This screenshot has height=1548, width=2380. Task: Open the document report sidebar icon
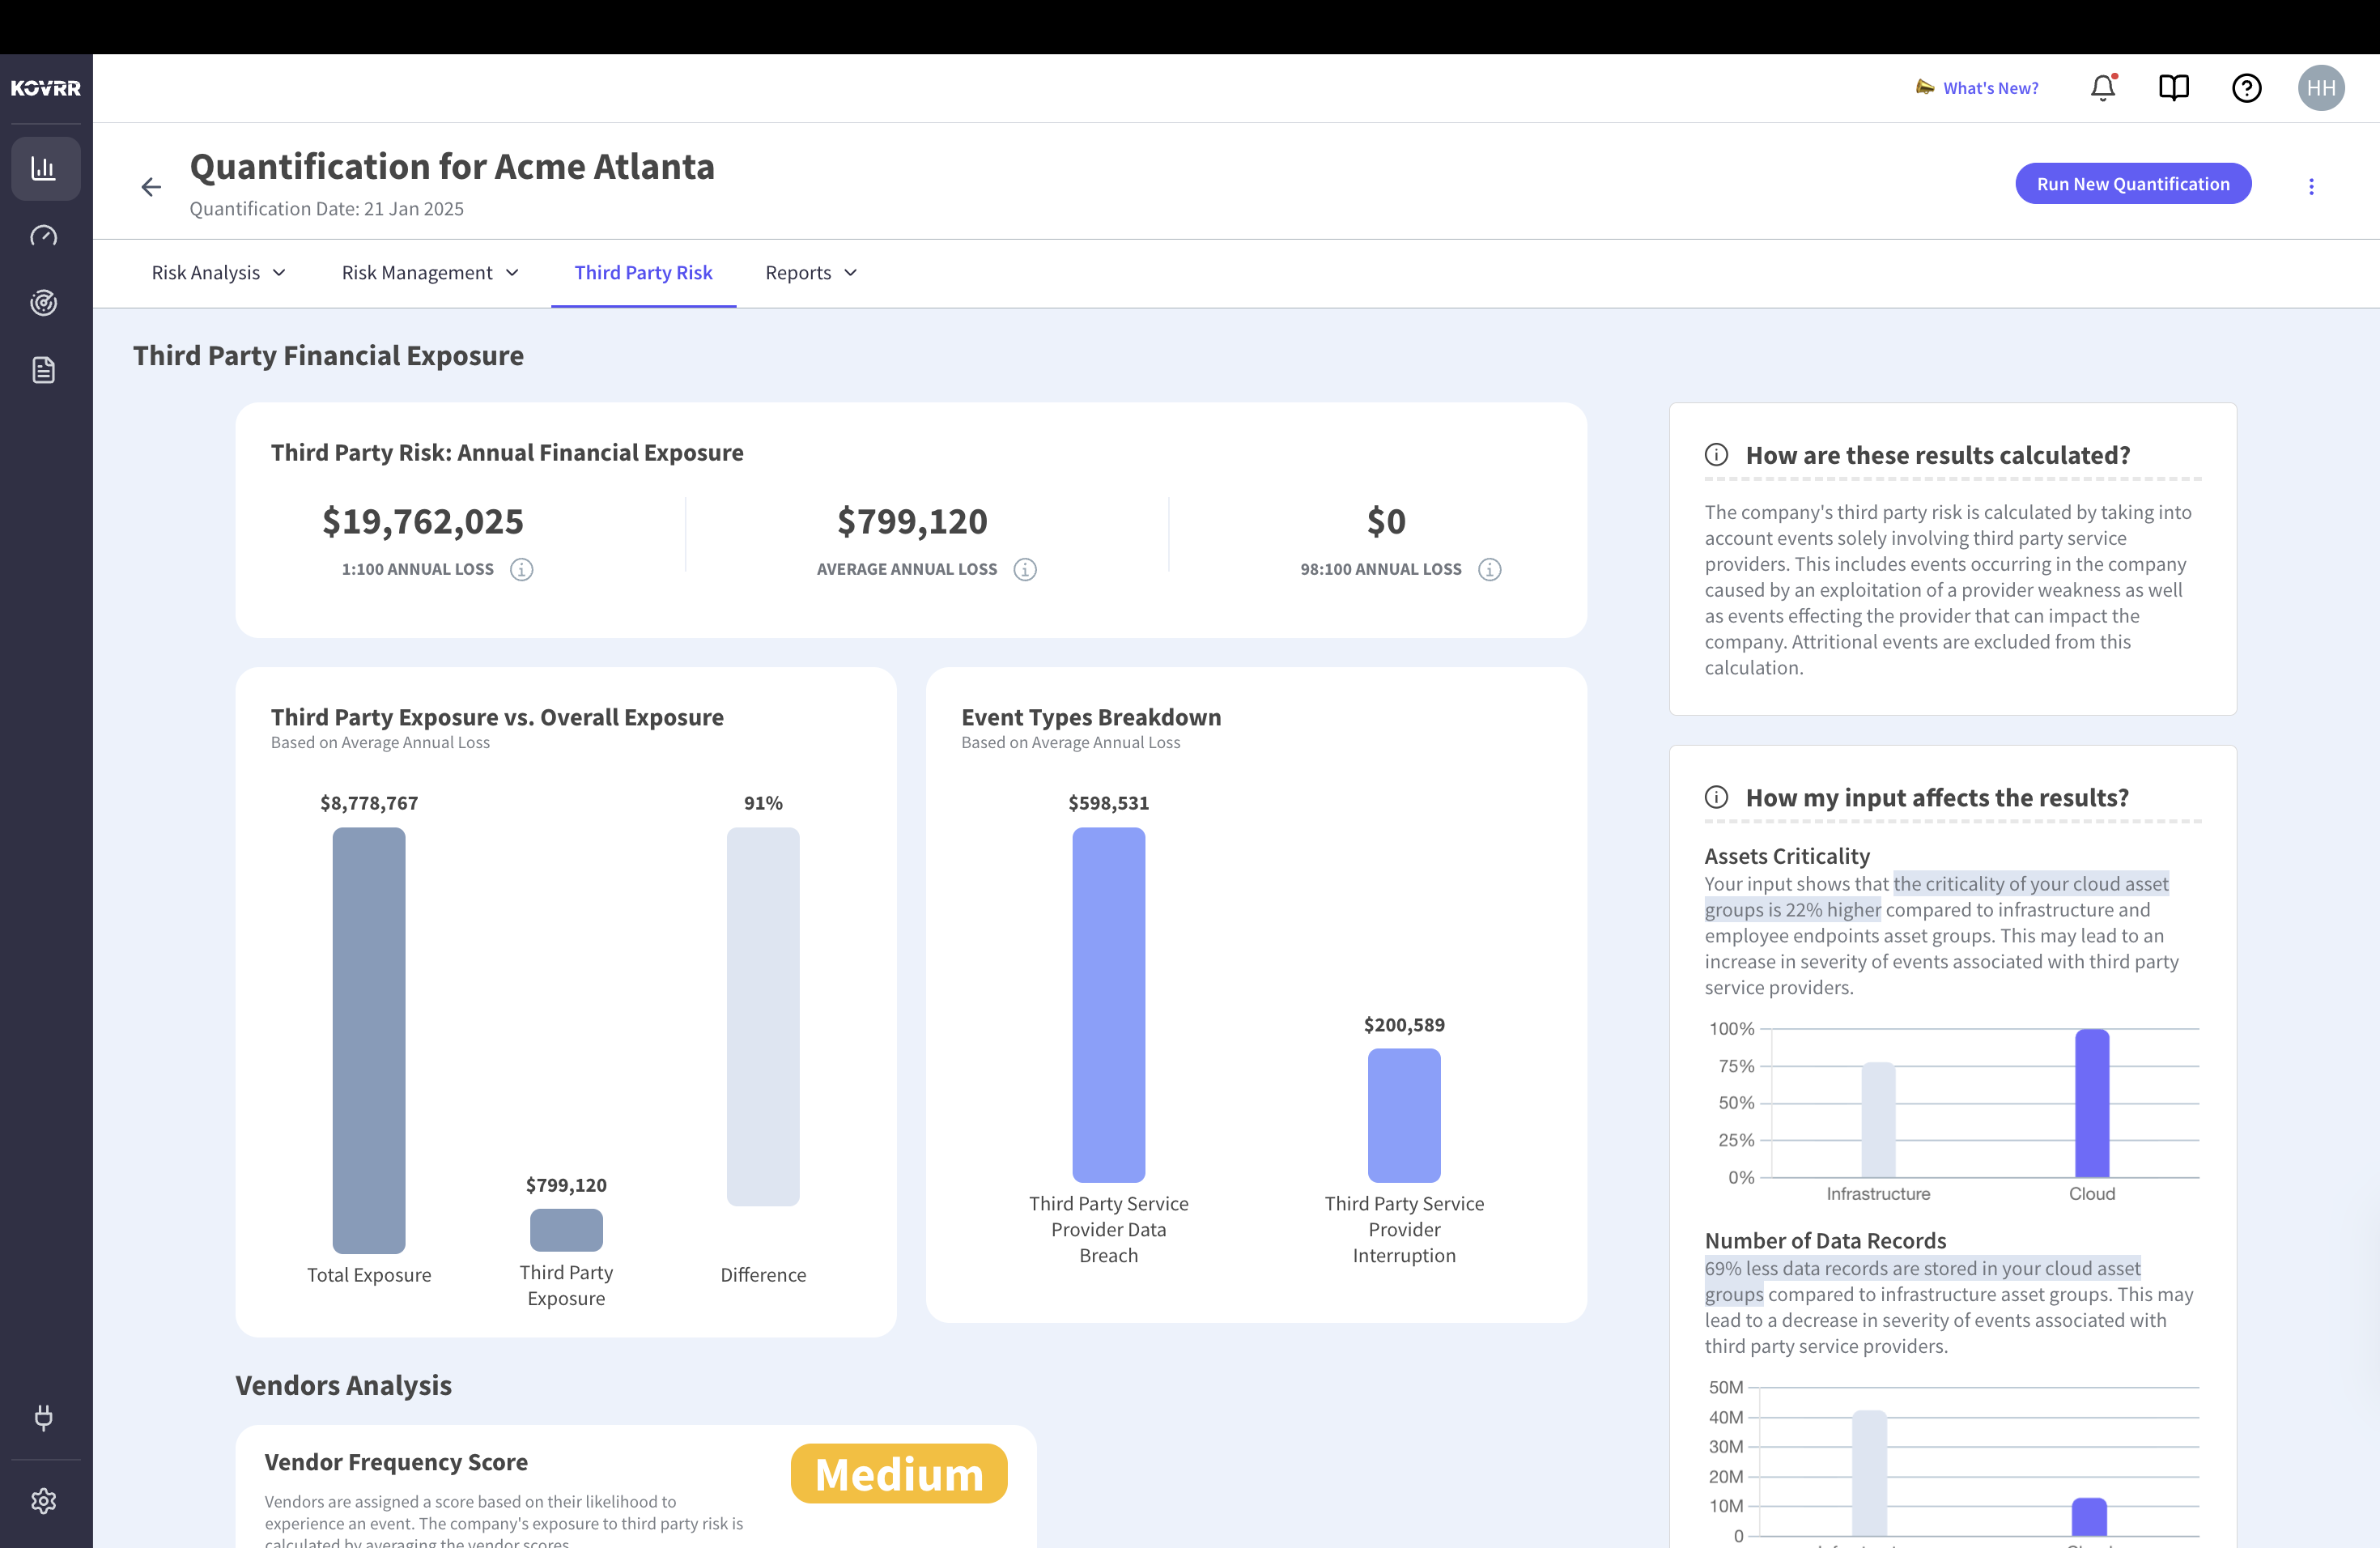[44, 370]
